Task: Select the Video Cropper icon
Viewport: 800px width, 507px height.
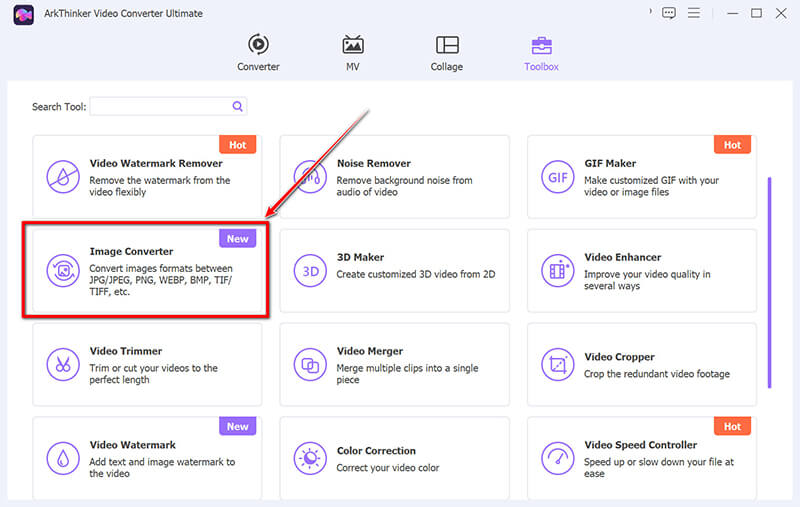Action: [557, 365]
